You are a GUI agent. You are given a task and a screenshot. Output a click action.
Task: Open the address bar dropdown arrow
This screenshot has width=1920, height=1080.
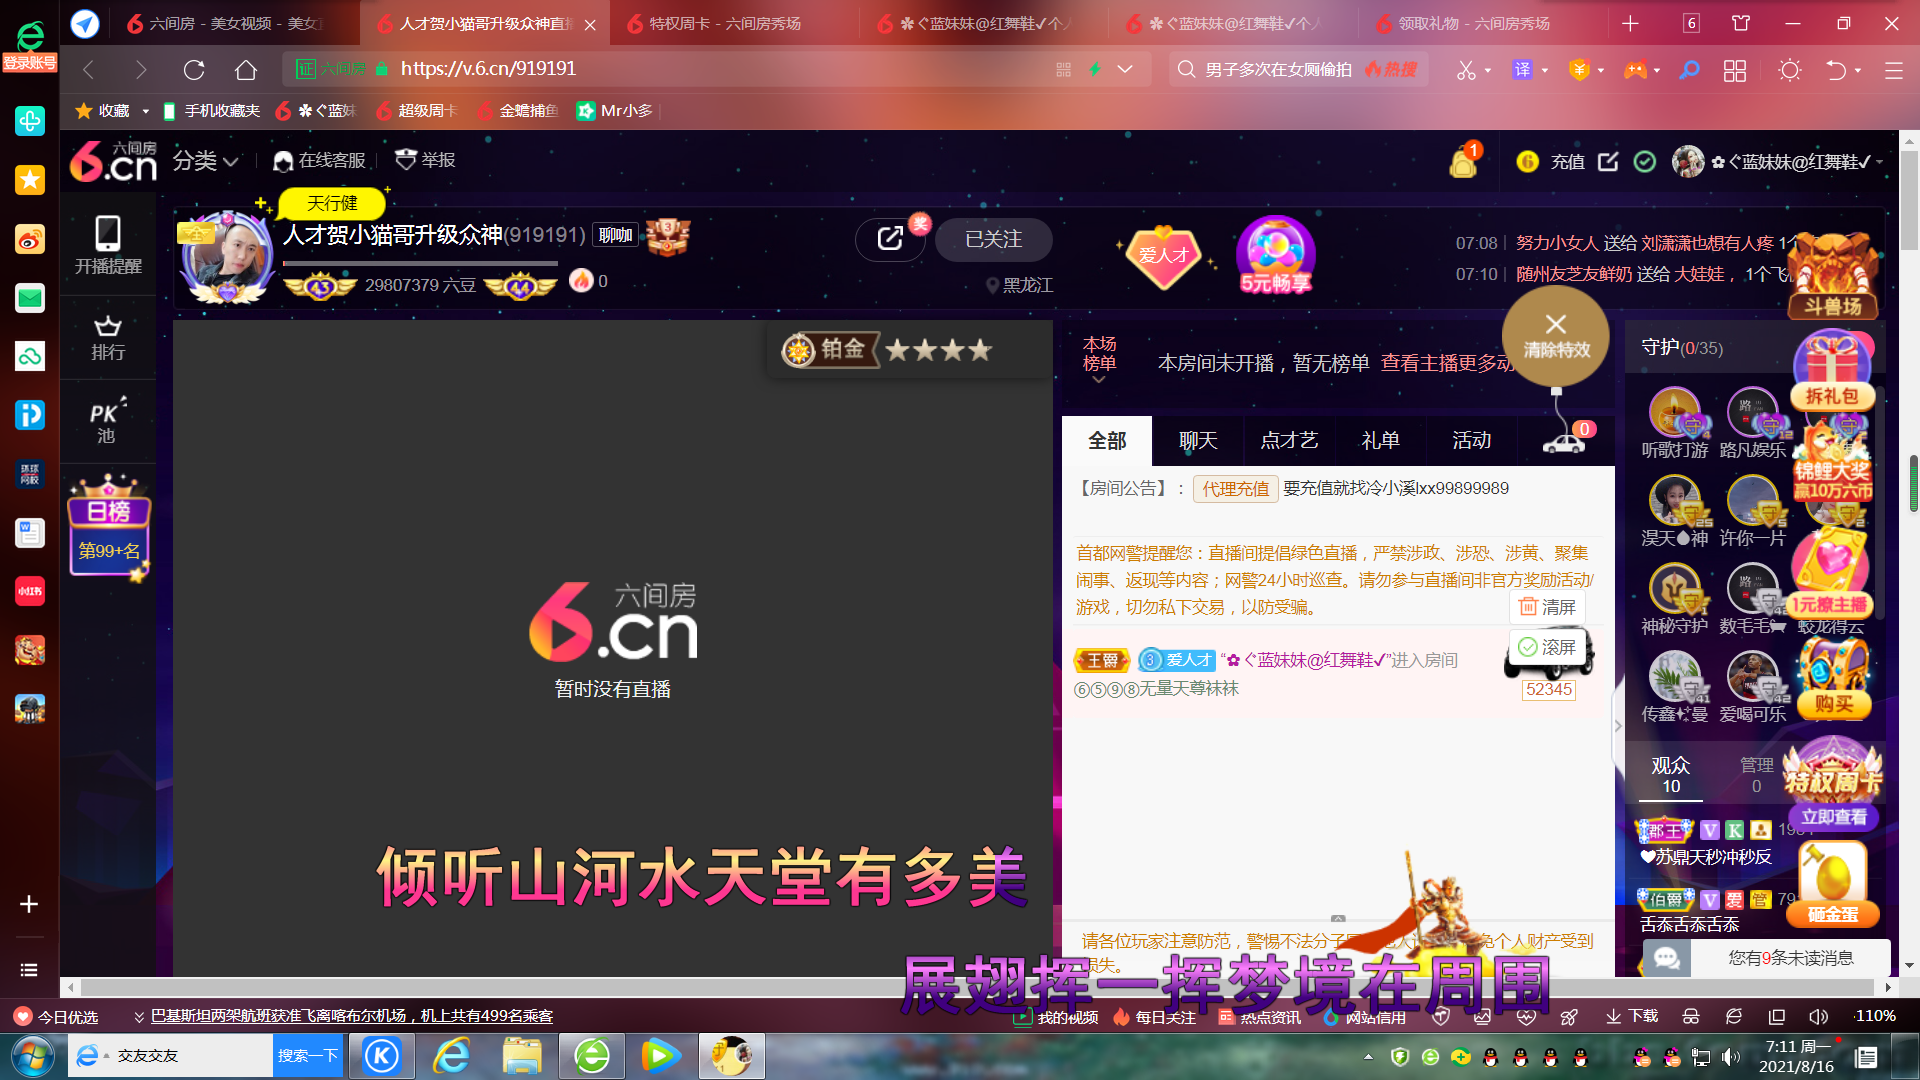pyautogui.click(x=1125, y=69)
